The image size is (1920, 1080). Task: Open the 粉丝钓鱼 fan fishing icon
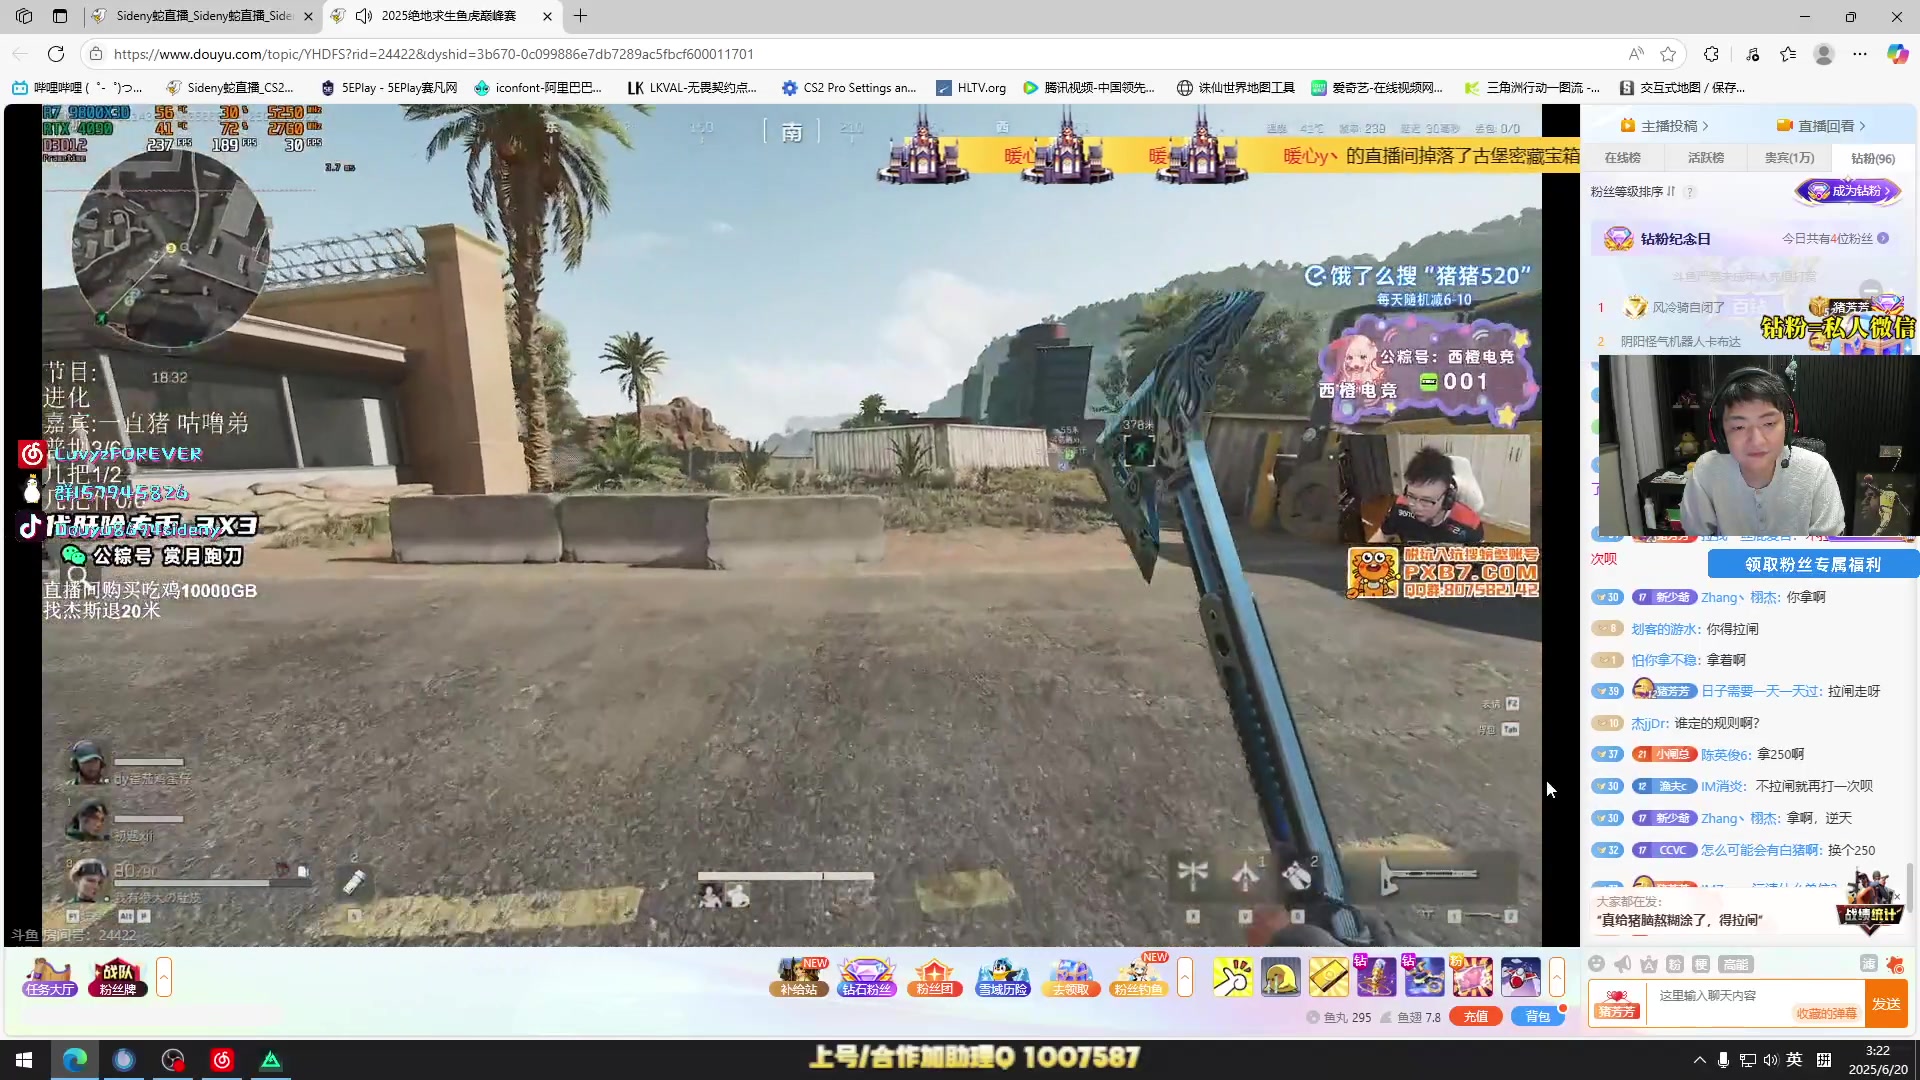[x=1139, y=977]
